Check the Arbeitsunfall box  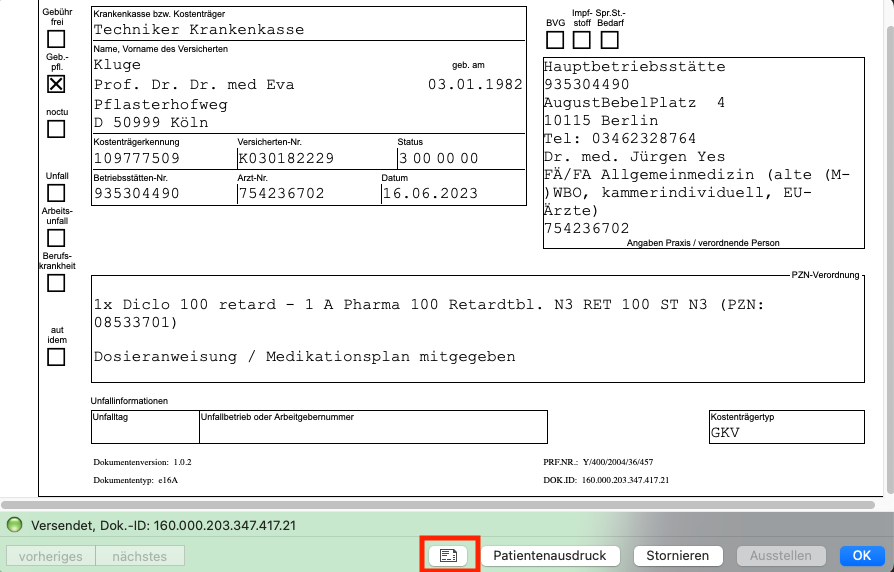[56, 237]
